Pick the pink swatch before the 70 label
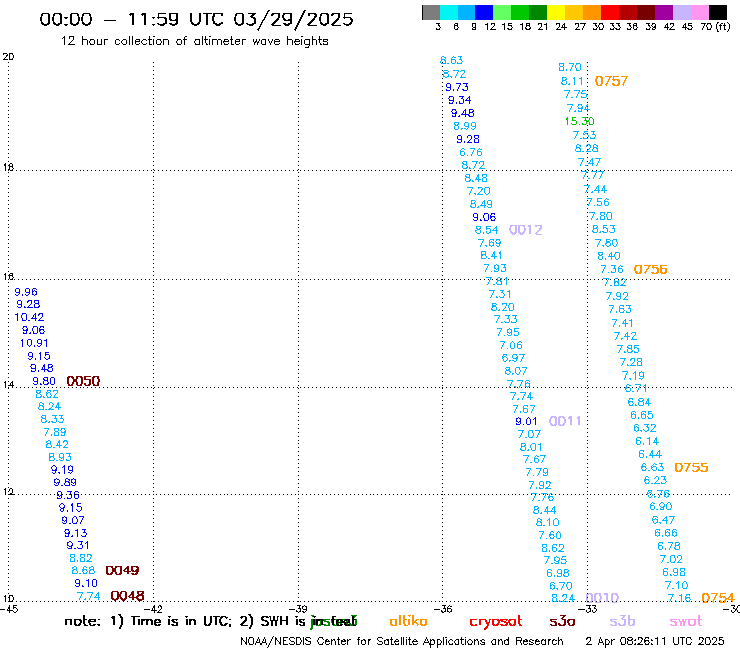This screenshot has width=740, height=650. coord(699,12)
